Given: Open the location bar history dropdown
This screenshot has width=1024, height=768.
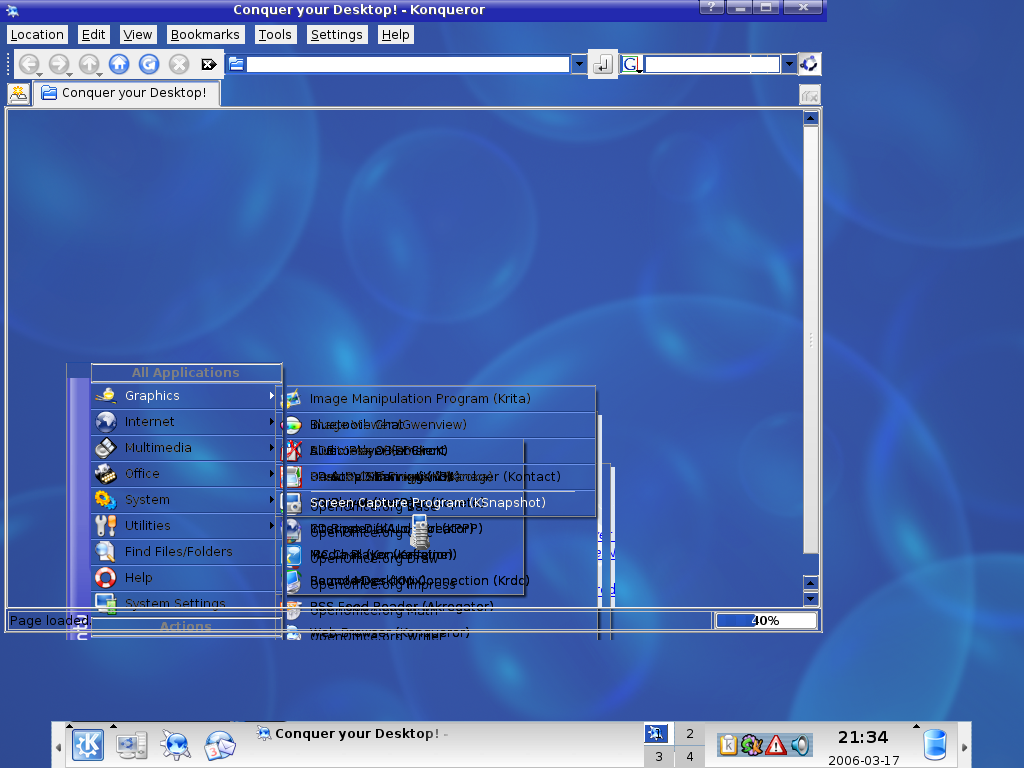Looking at the screenshot, I should (x=579, y=64).
